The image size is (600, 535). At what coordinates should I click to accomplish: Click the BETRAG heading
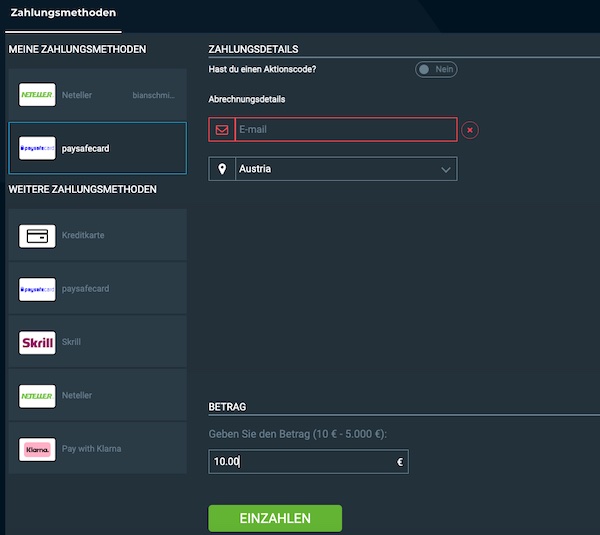227,407
